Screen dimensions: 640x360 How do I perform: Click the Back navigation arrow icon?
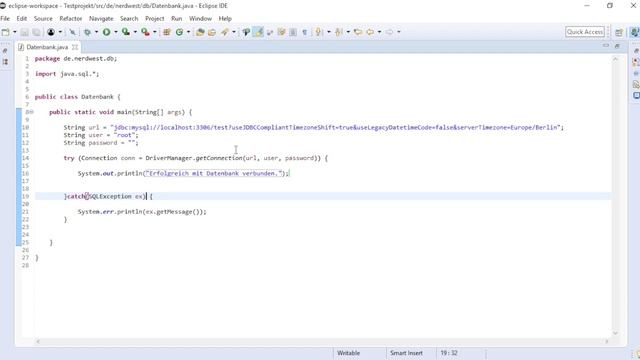[370, 32]
